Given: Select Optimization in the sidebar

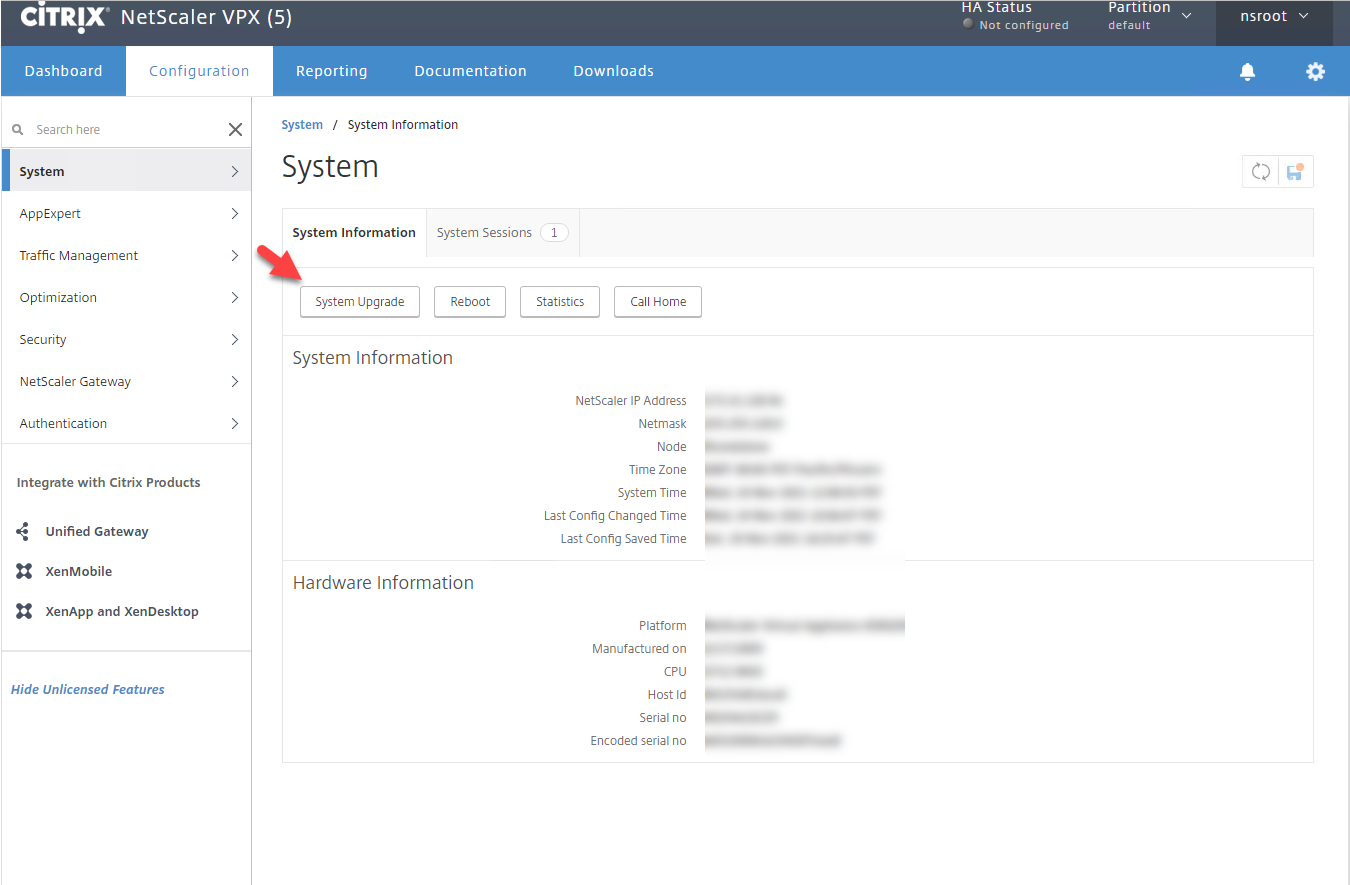Looking at the screenshot, I should tap(127, 297).
